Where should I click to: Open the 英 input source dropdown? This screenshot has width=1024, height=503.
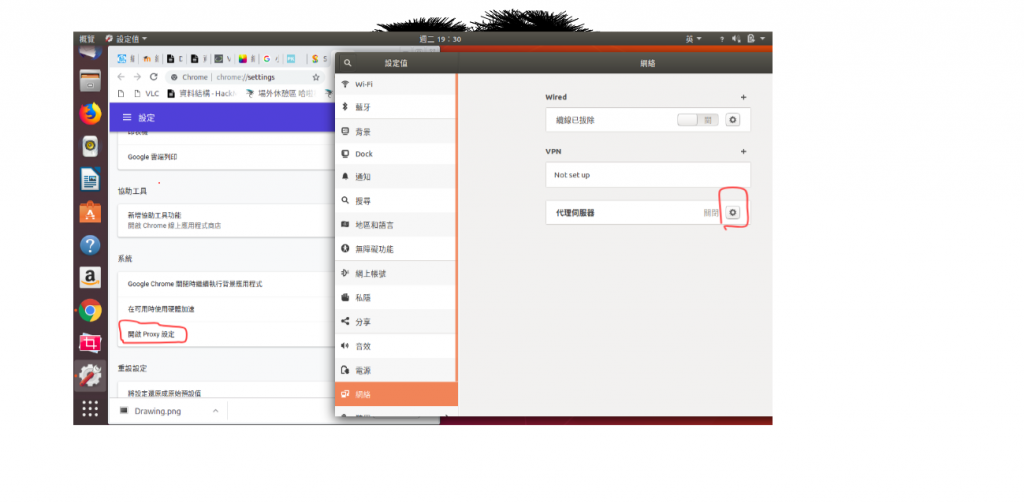[694, 39]
